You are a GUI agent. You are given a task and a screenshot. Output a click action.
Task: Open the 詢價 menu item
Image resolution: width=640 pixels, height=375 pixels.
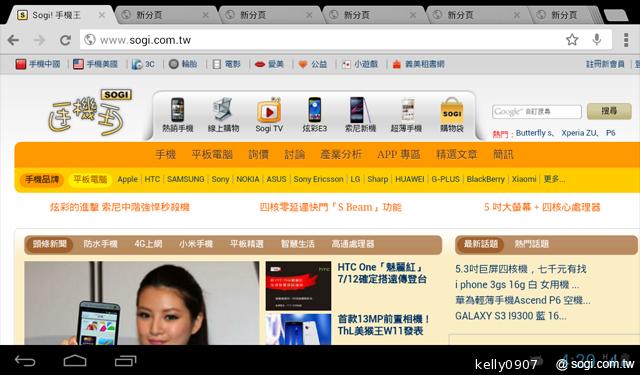pyautogui.click(x=258, y=154)
